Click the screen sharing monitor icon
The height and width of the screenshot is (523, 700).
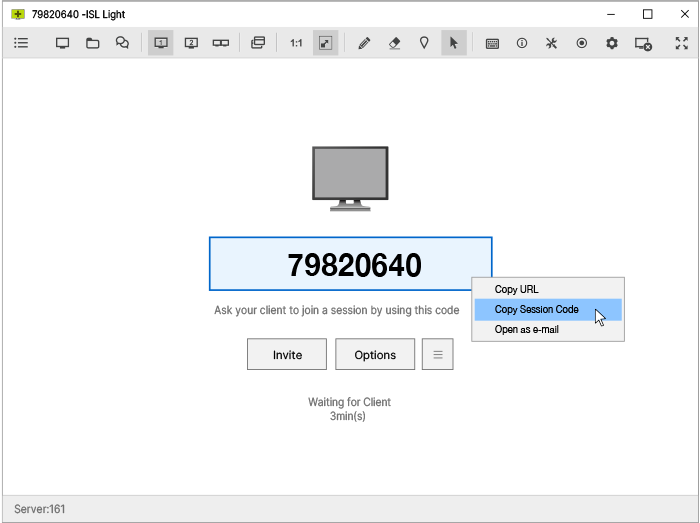pos(62,44)
